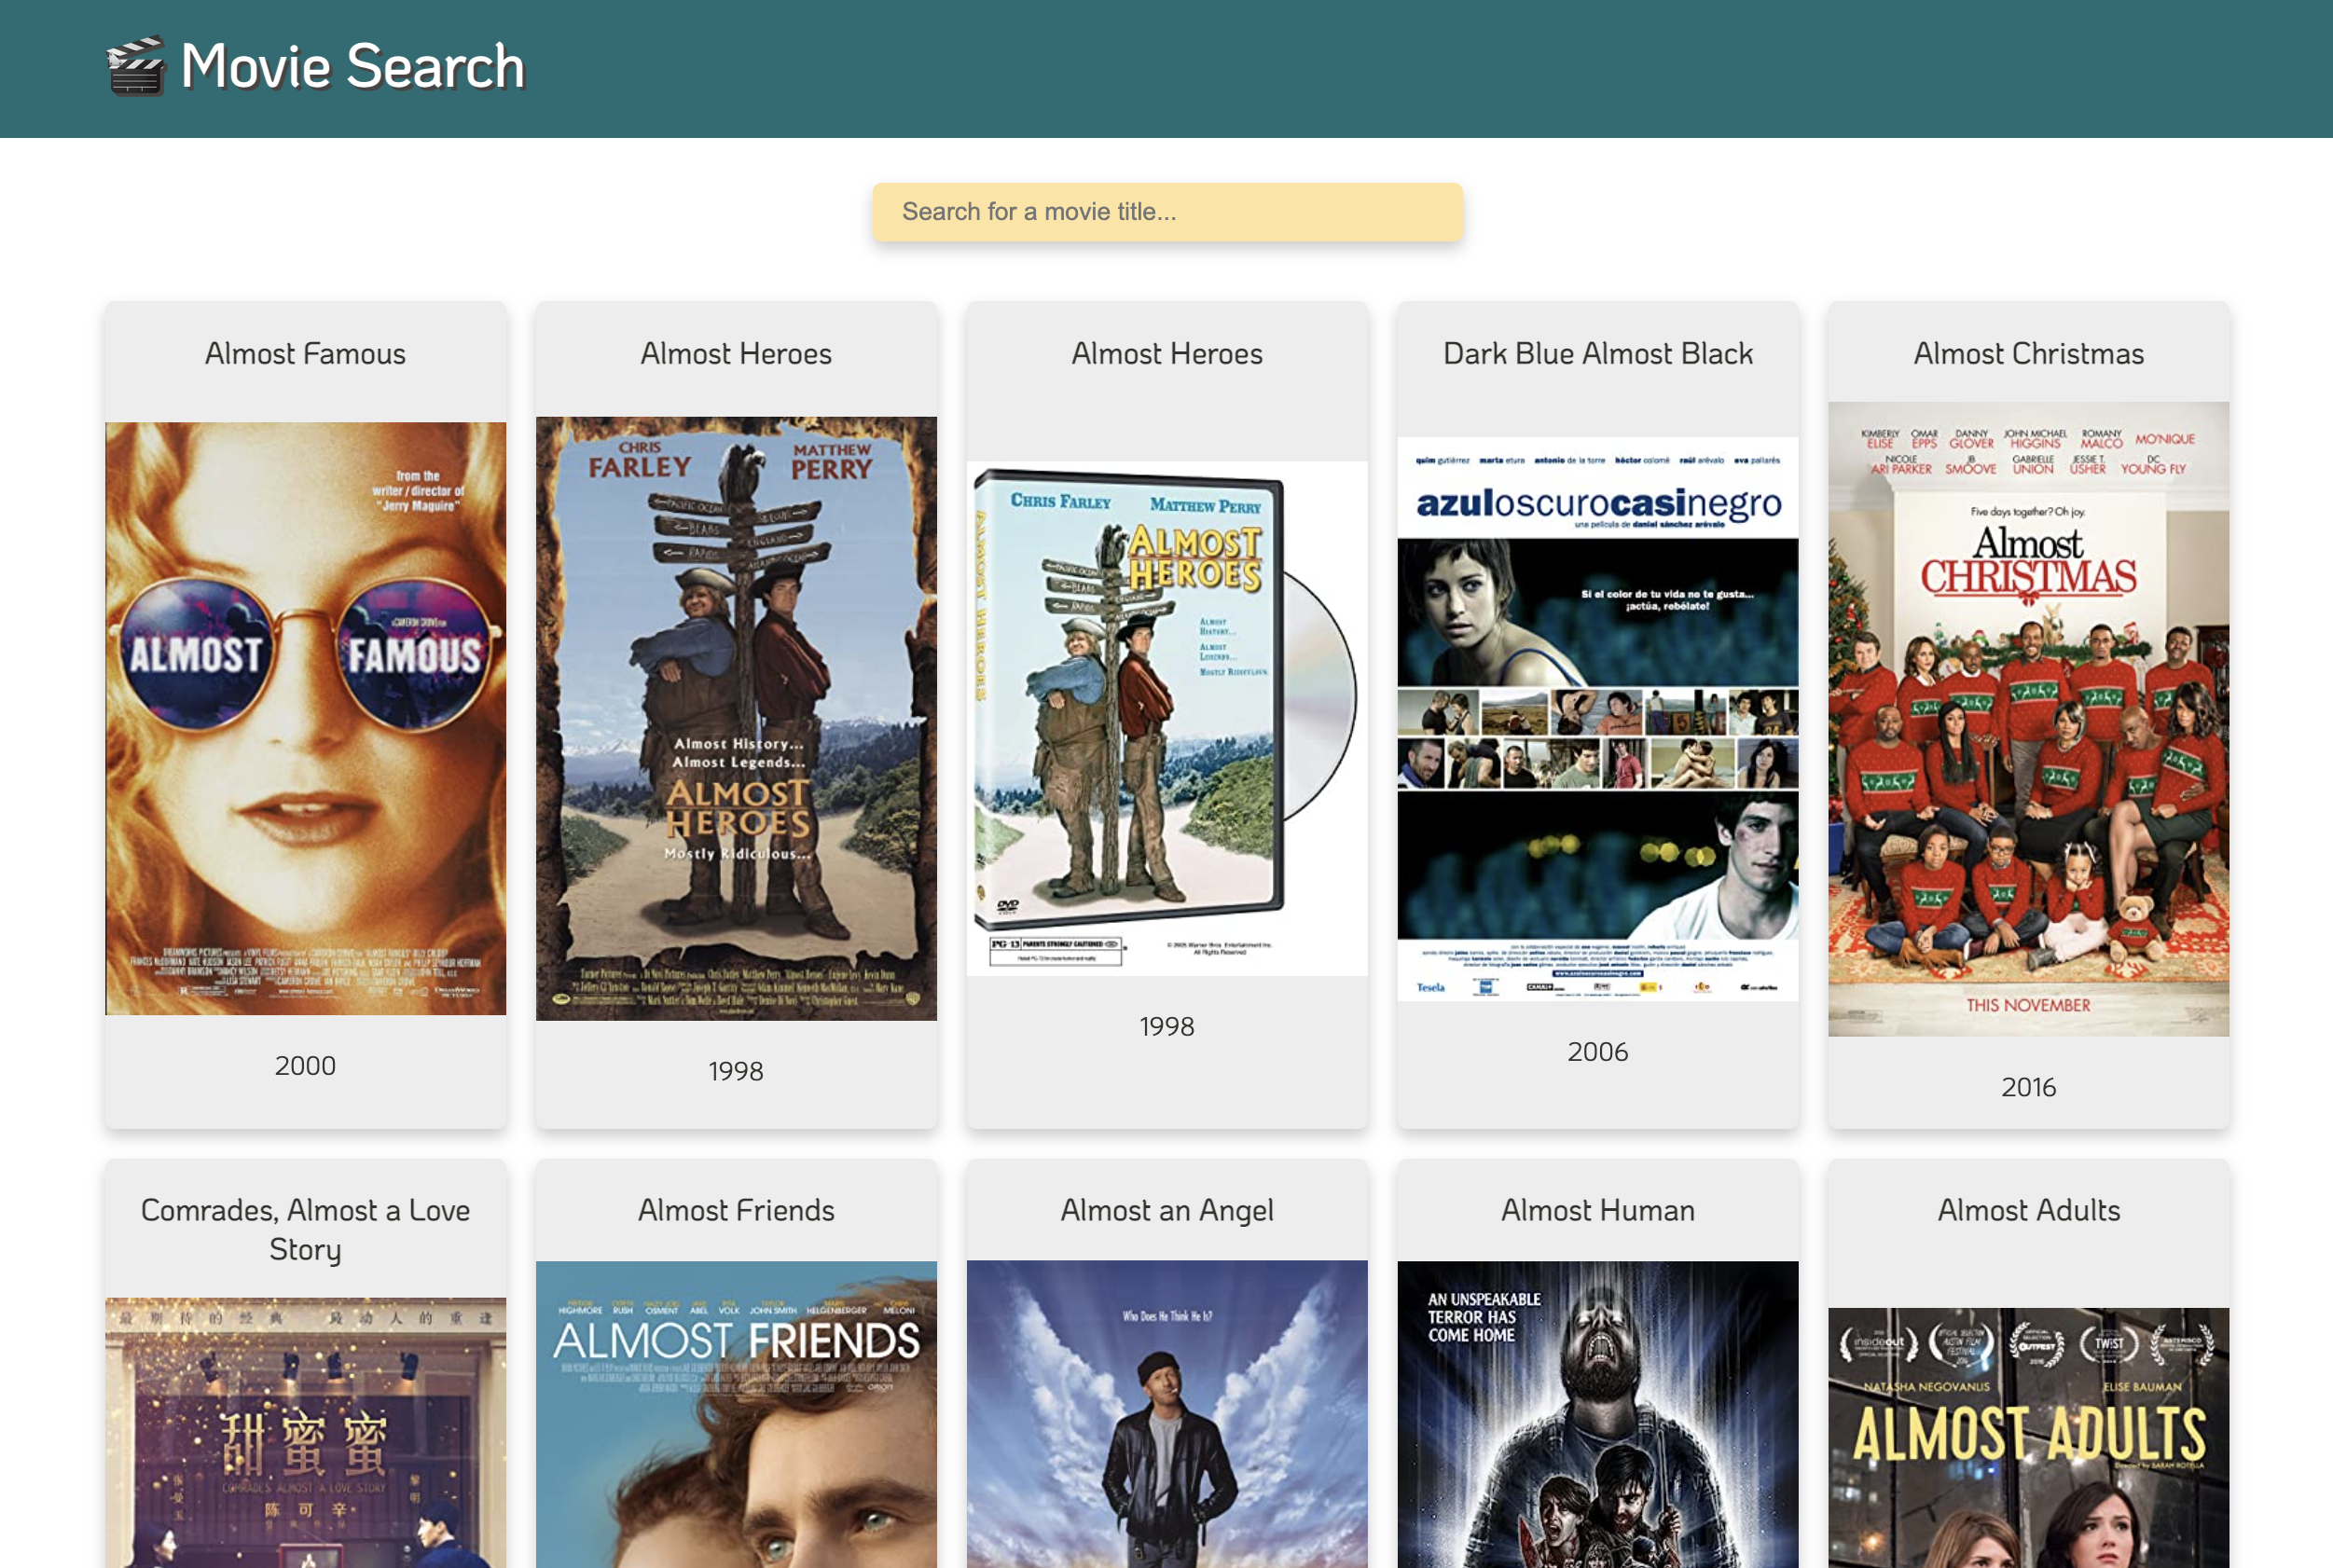This screenshot has width=2333, height=1568.
Task: Open the Almost an Angel poster
Action: pos(1167,1414)
